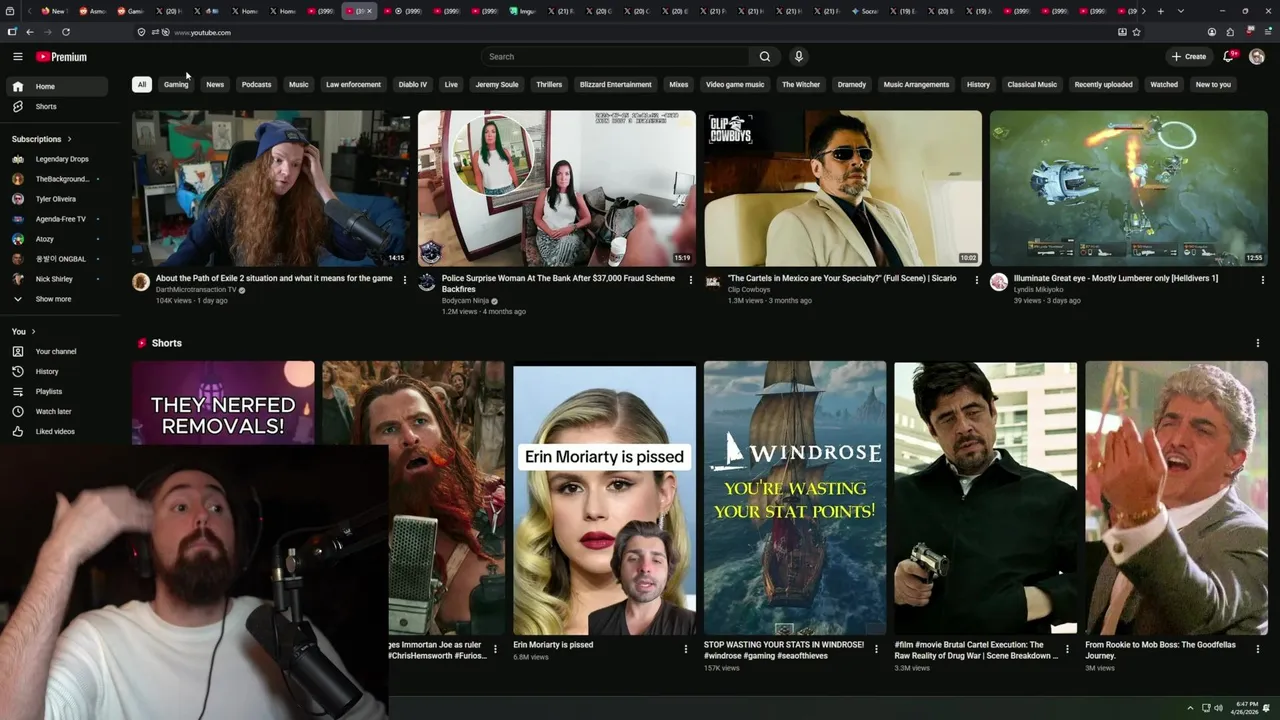Open browser account profile icon
Image resolution: width=1280 pixels, height=720 pixels.
pyautogui.click(x=1212, y=32)
